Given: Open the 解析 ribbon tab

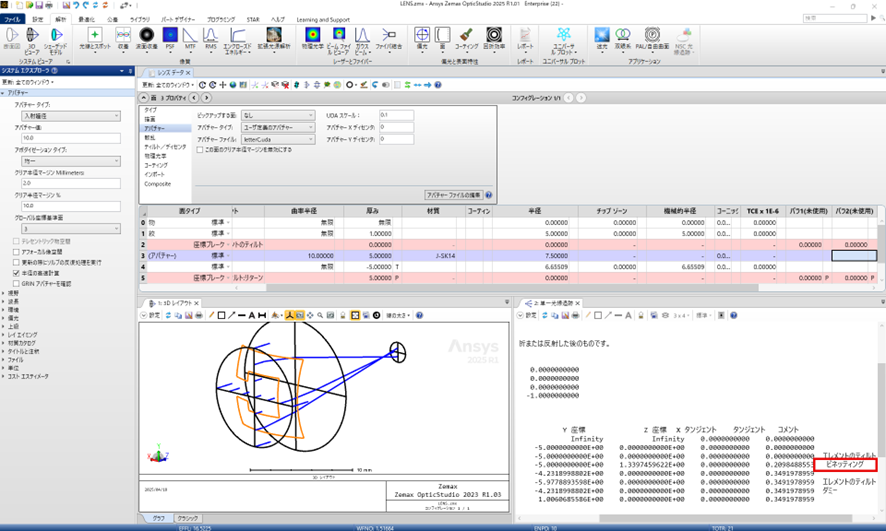Looking at the screenshot, I should [x=62, y=19].
